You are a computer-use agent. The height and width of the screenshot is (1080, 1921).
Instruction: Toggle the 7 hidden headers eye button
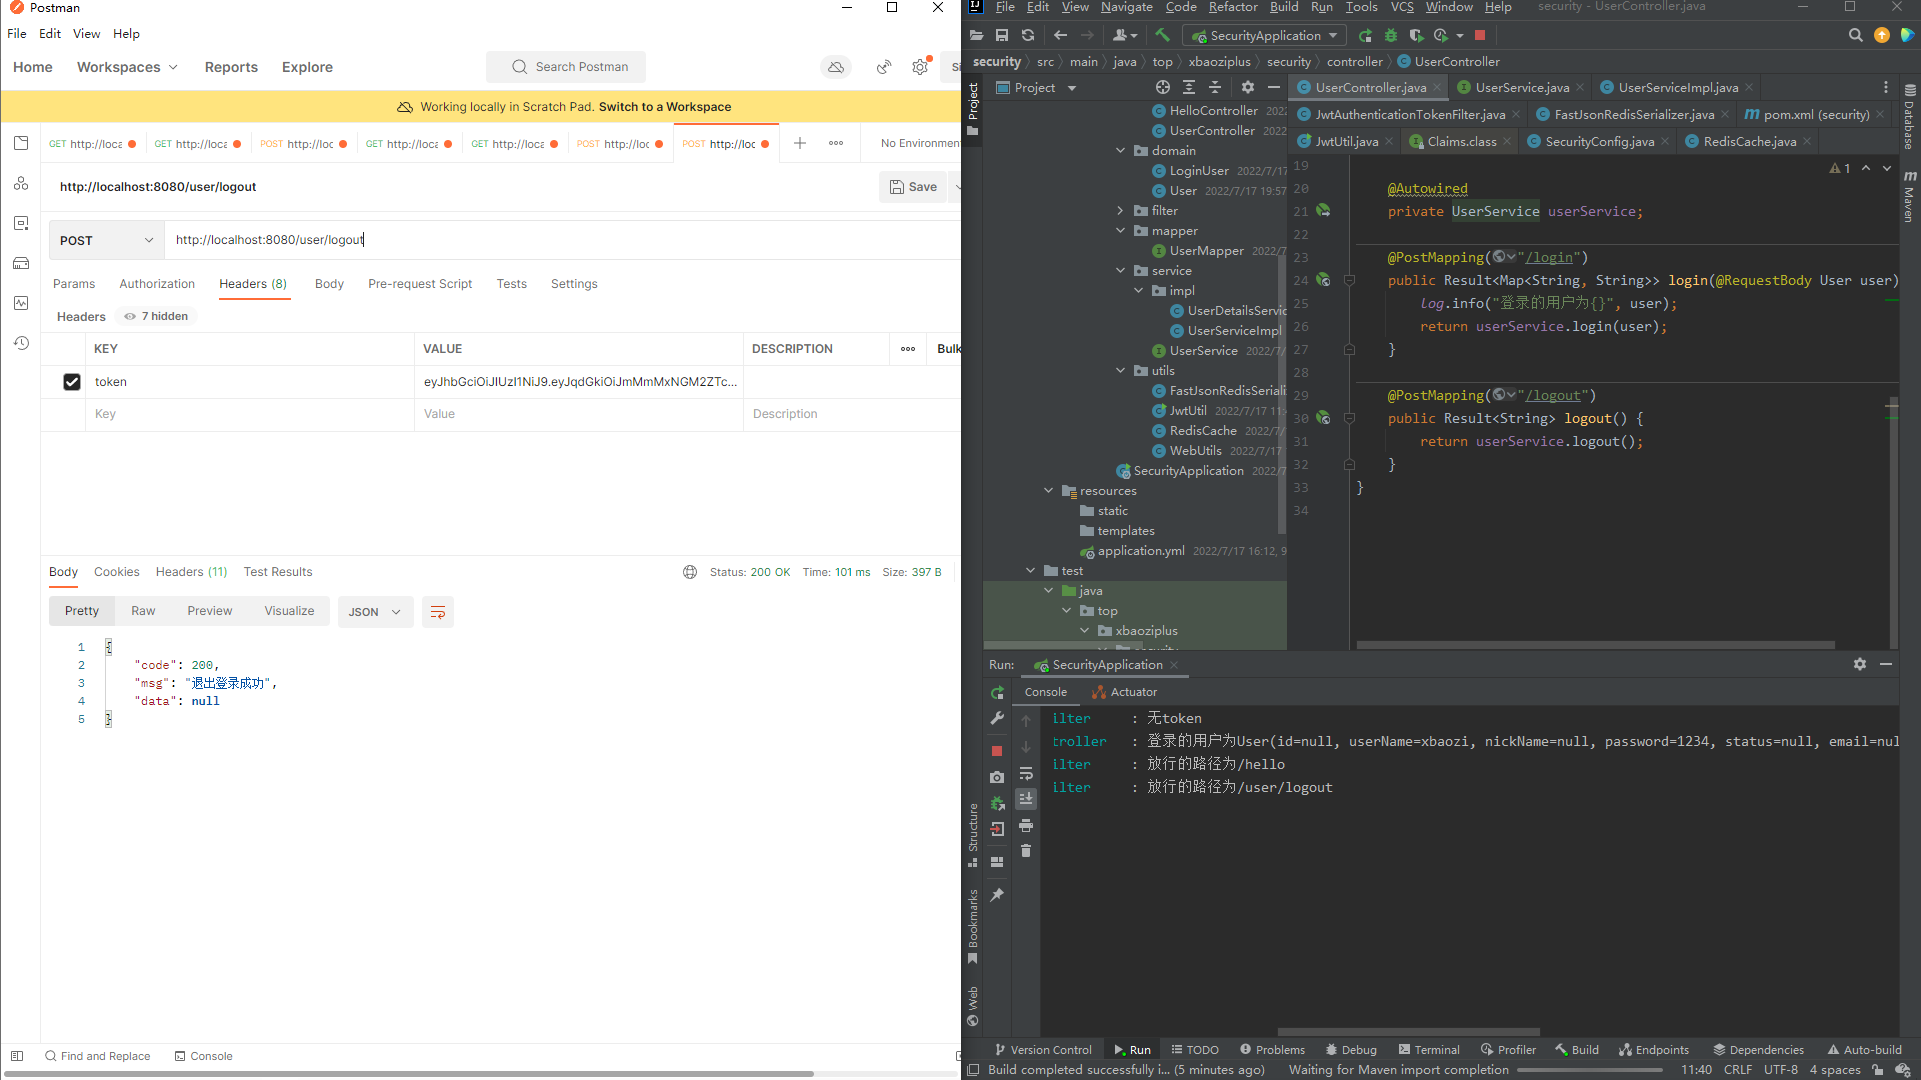coord(157,316)
